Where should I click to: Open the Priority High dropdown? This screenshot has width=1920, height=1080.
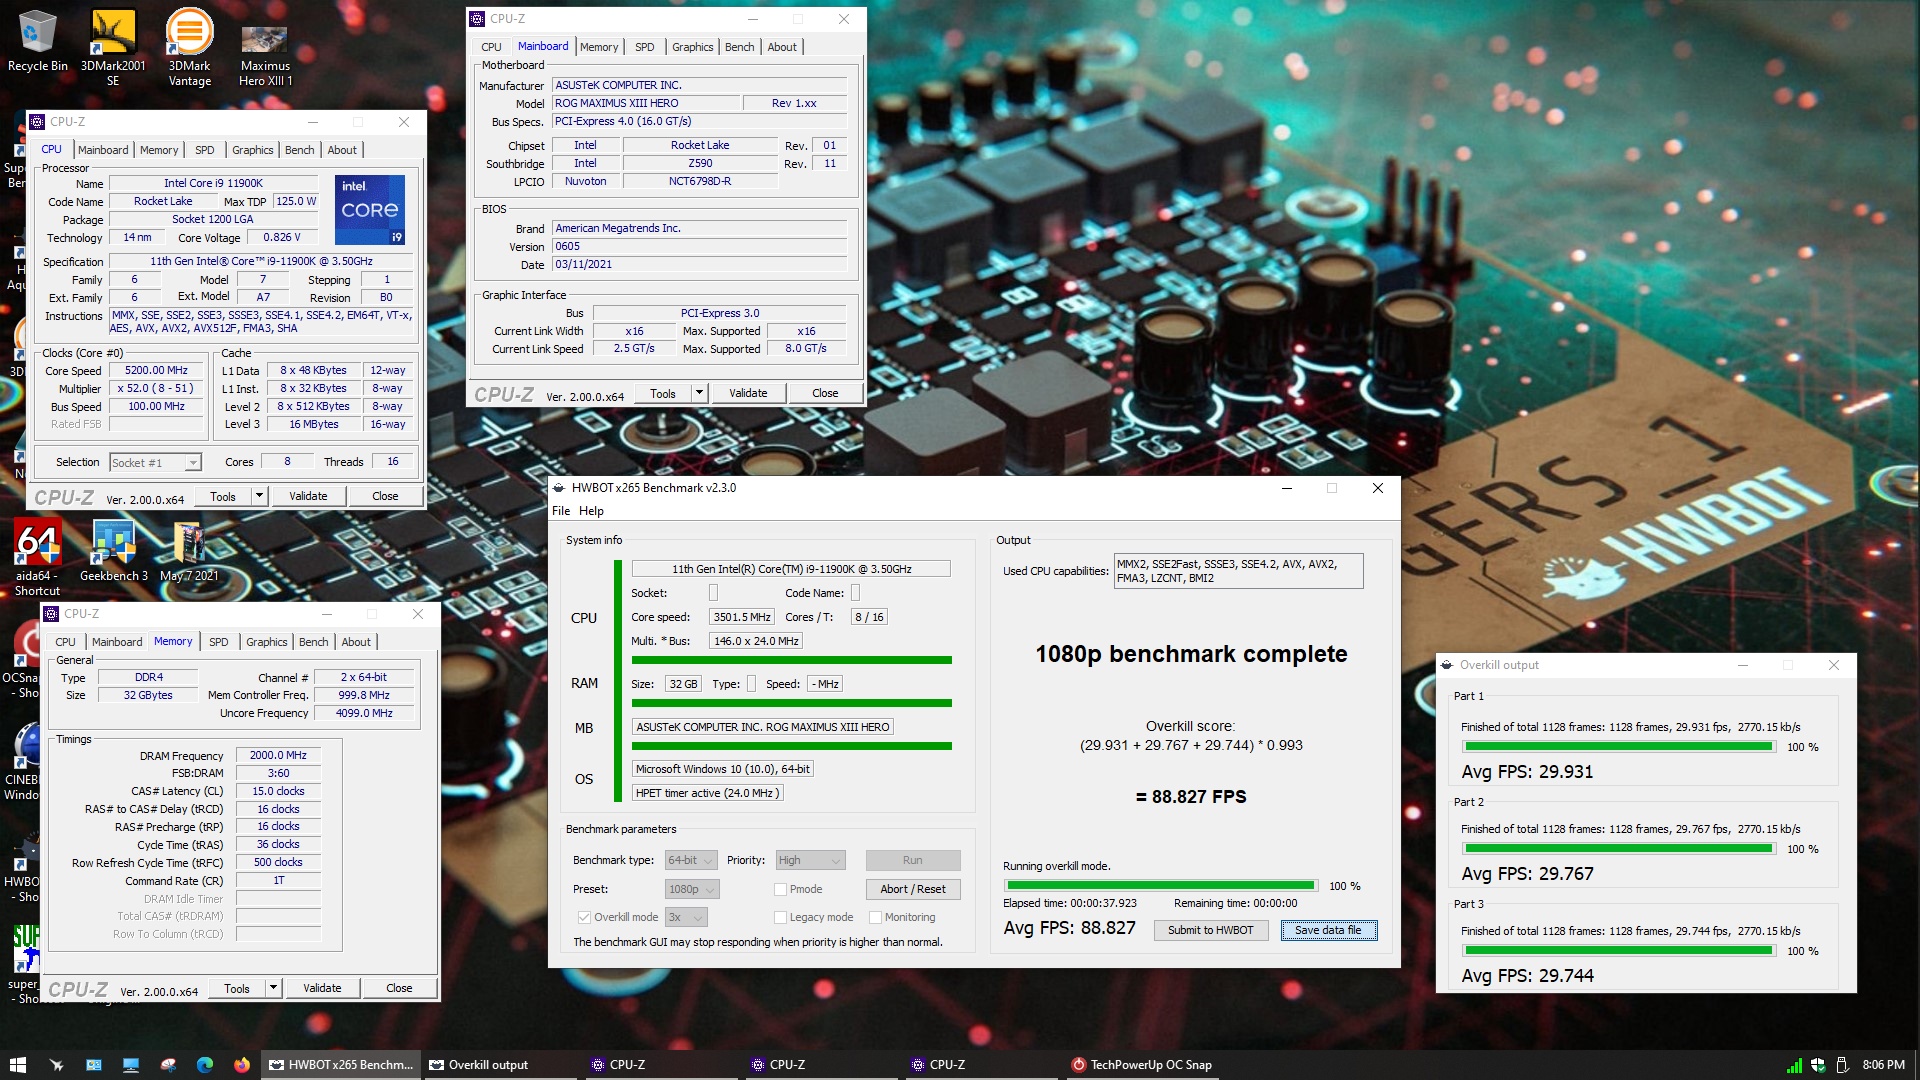810,860
